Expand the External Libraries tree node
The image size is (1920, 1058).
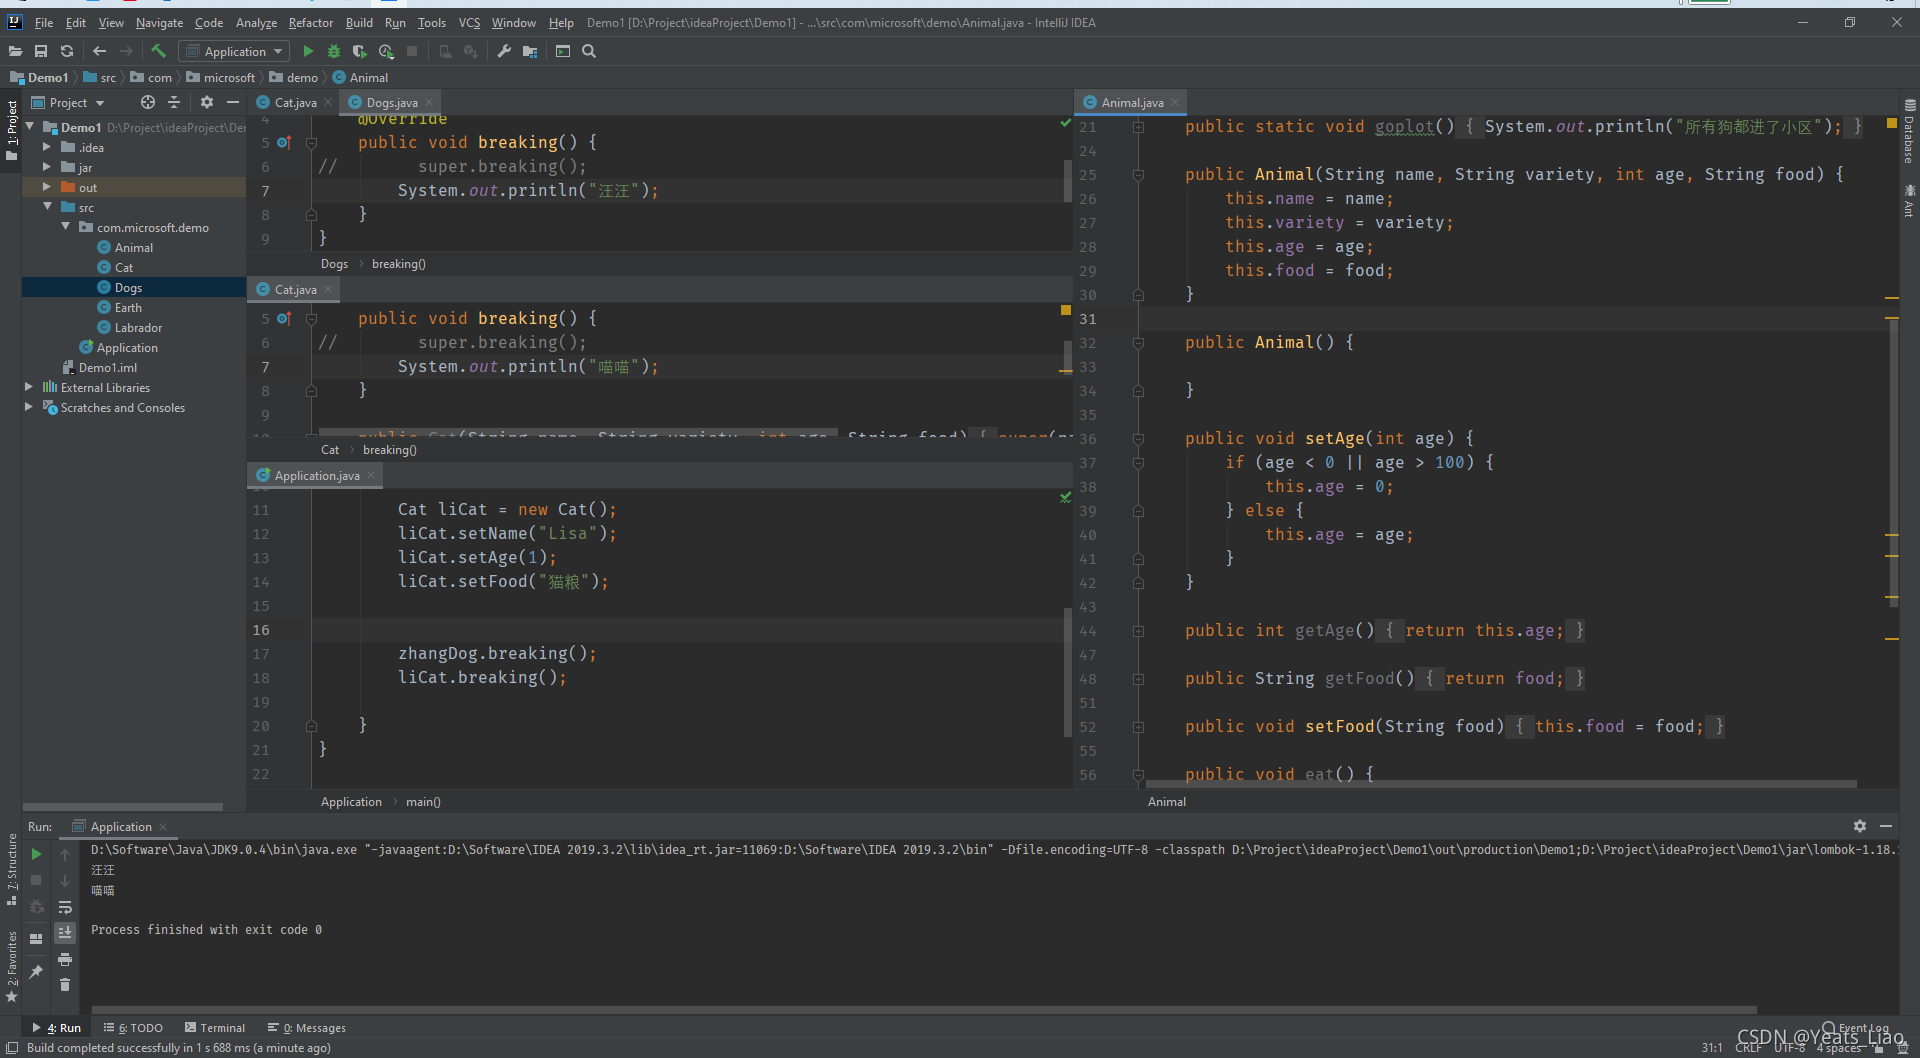(x=29, y=387)
